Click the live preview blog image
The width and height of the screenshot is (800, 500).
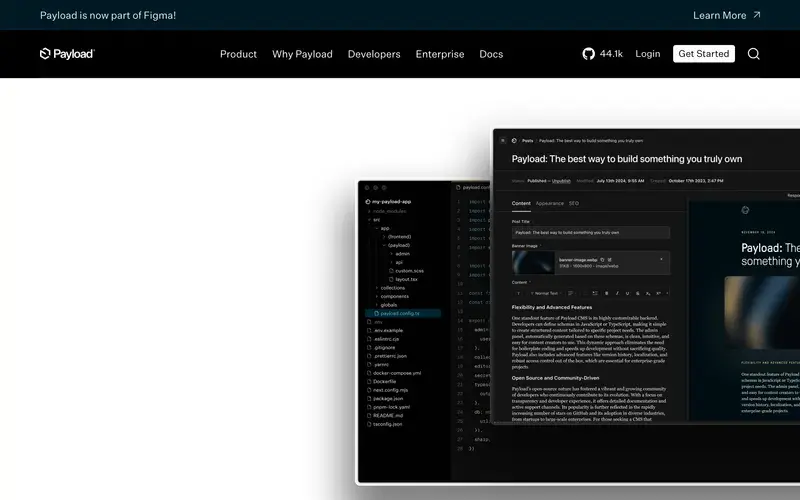[x=762, y=313]
